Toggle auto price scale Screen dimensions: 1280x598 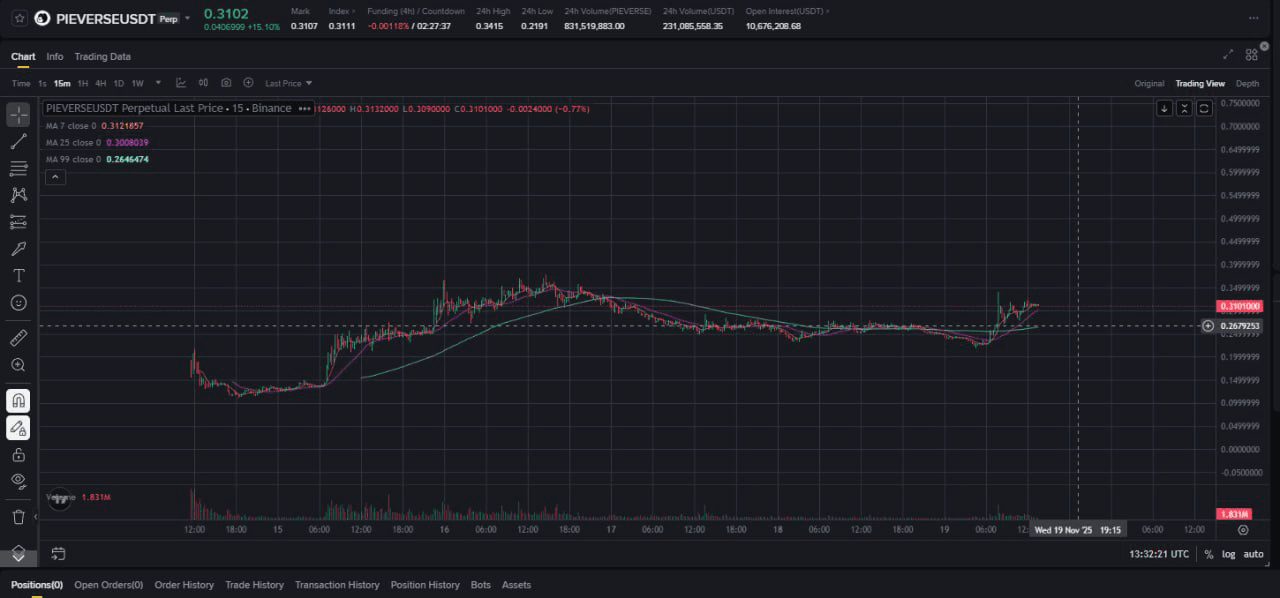coord(1253,554)
